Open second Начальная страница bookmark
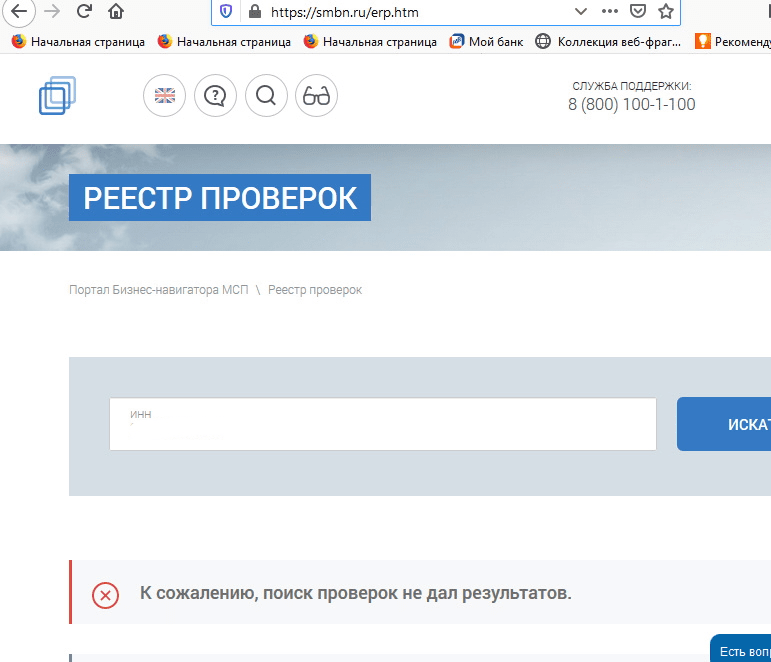The width and height of the screenshot is (771, 662). [224, 42]
